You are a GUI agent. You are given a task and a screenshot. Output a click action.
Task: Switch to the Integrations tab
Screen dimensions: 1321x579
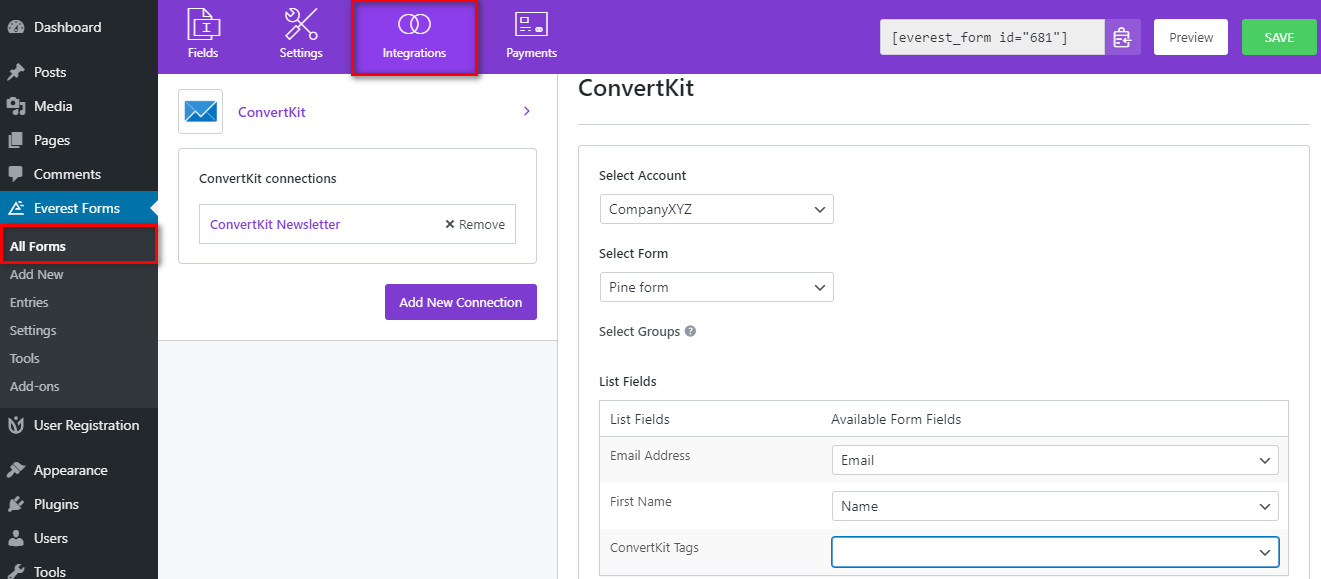click(414, 37)
